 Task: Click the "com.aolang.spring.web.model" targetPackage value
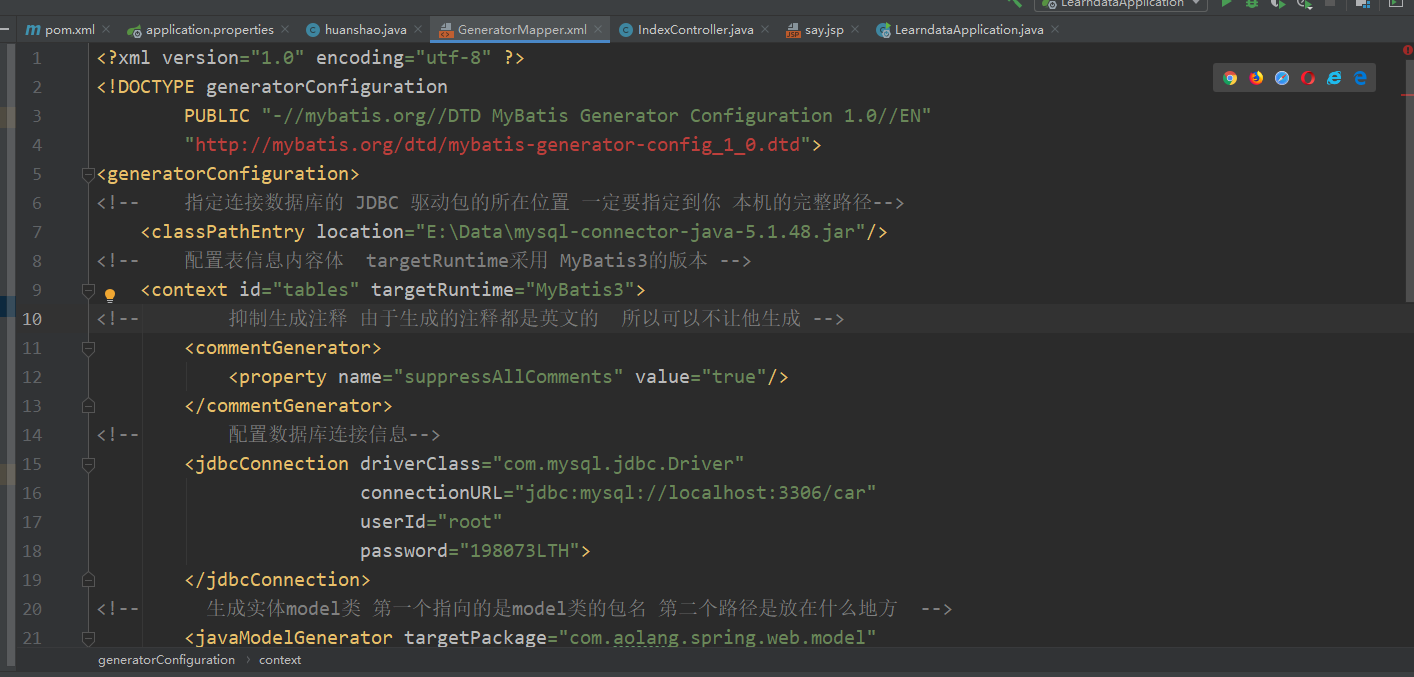[718, 638]
